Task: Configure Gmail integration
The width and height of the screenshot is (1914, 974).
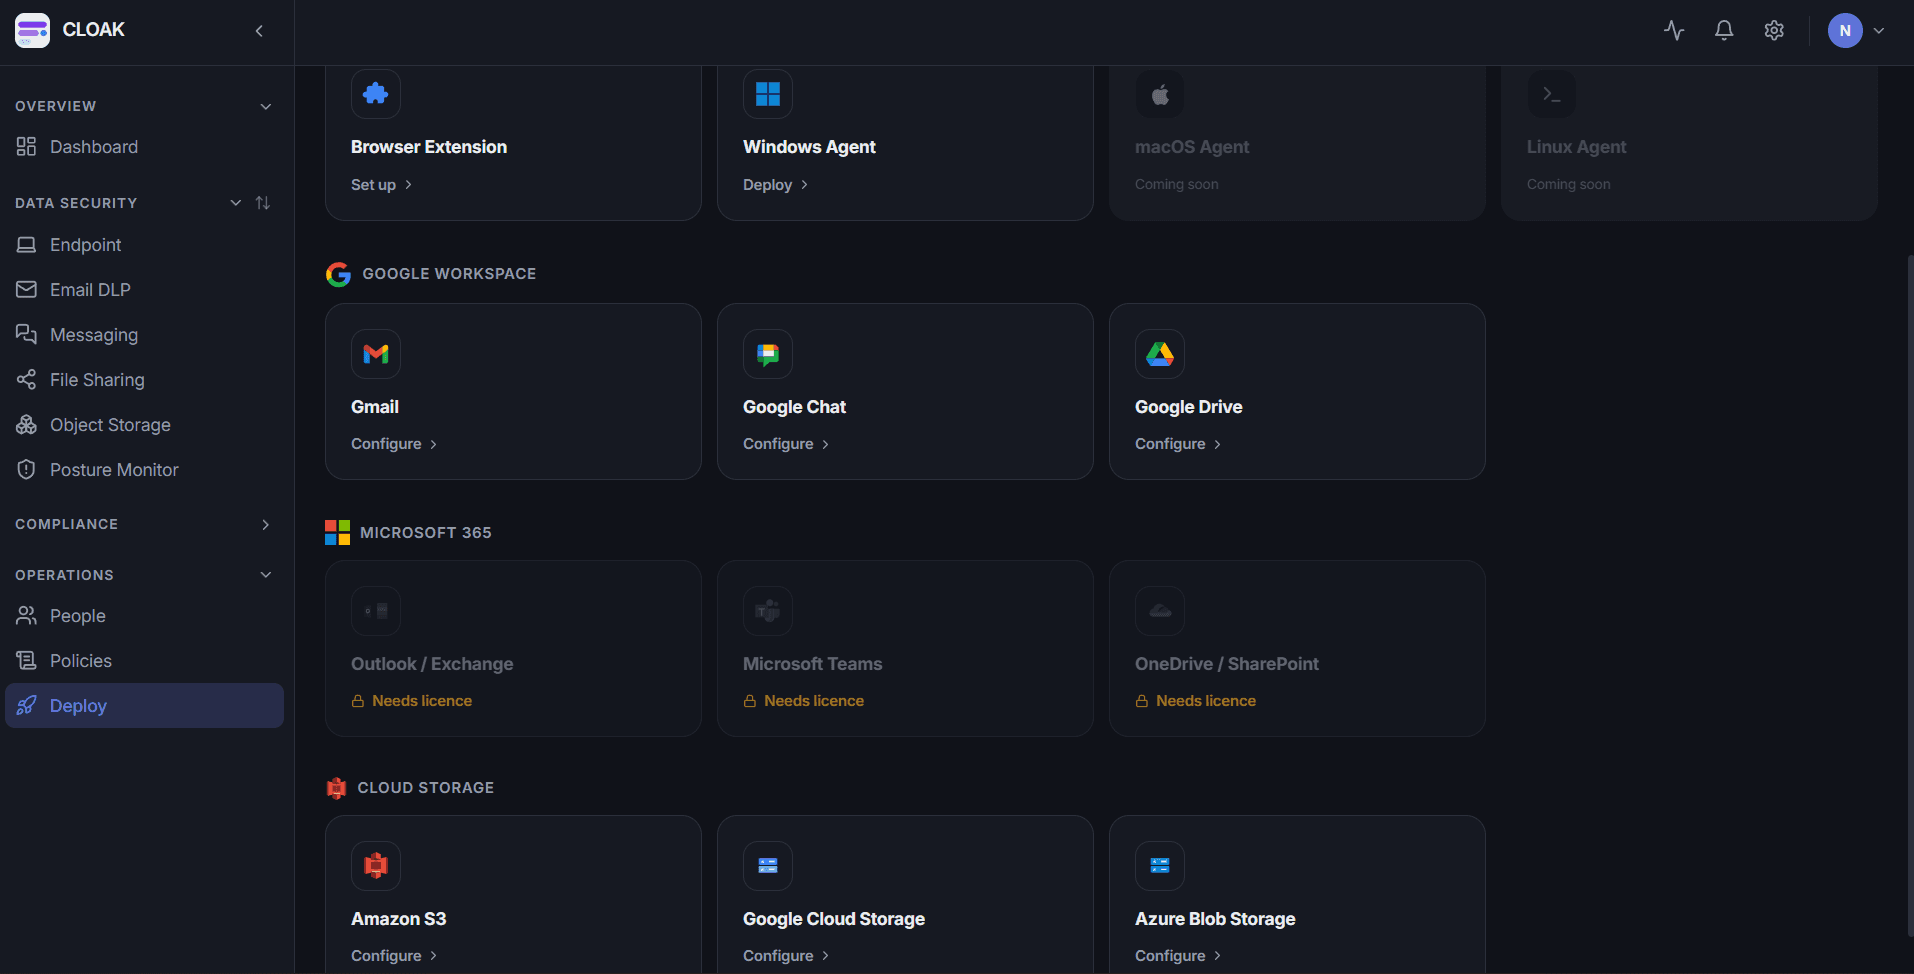Action: [394, 444]
